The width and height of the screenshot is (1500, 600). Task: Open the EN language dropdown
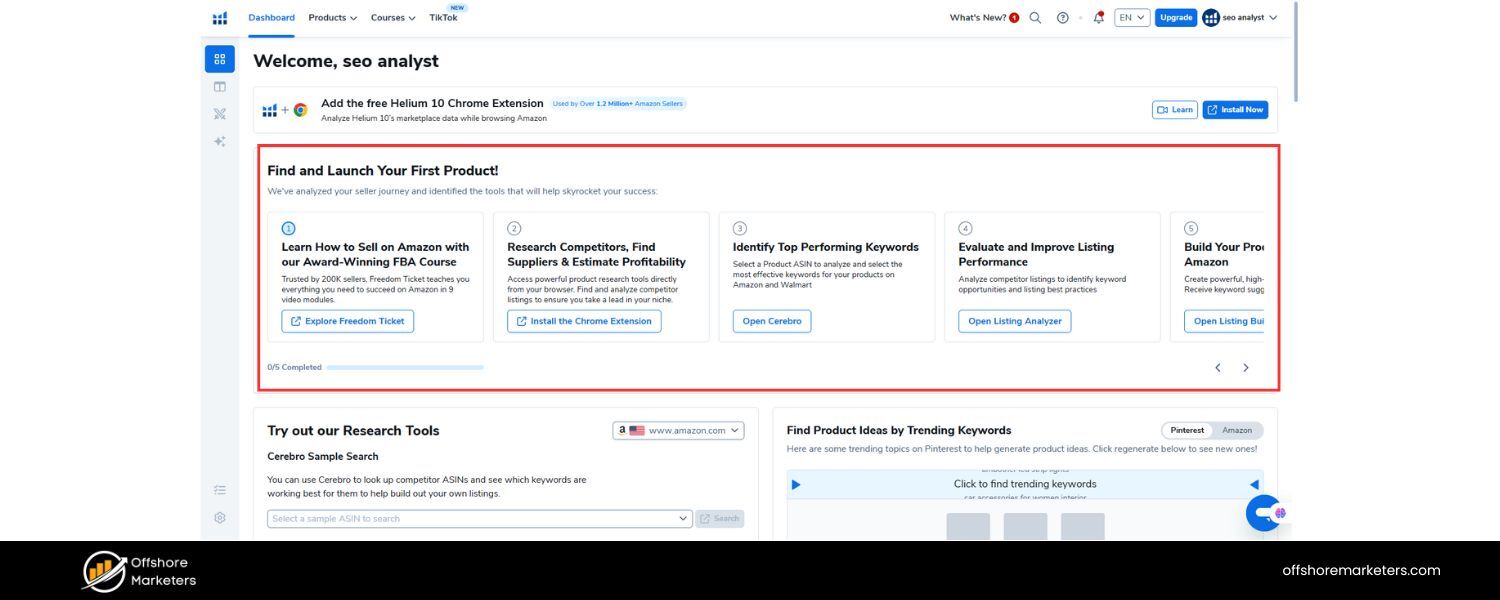(1131, 17)
